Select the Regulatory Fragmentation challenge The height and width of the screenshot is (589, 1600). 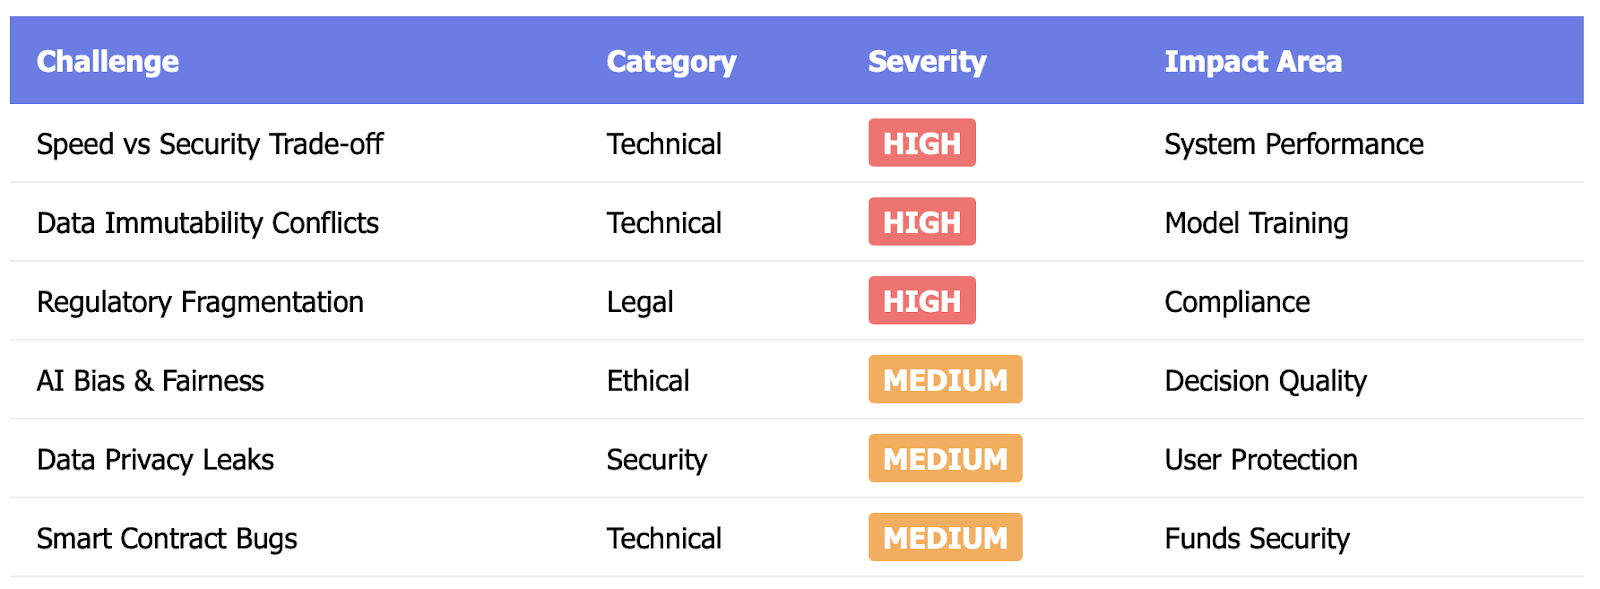(x=200, y=302)
